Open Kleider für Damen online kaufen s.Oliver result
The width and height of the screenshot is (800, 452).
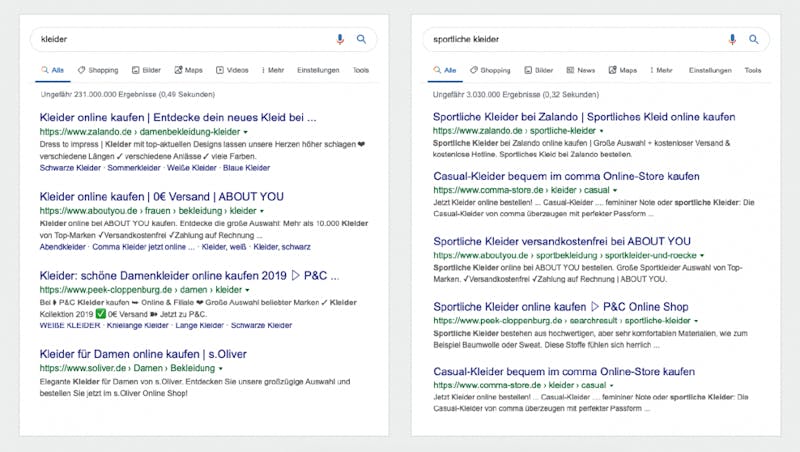coord(143,354)
